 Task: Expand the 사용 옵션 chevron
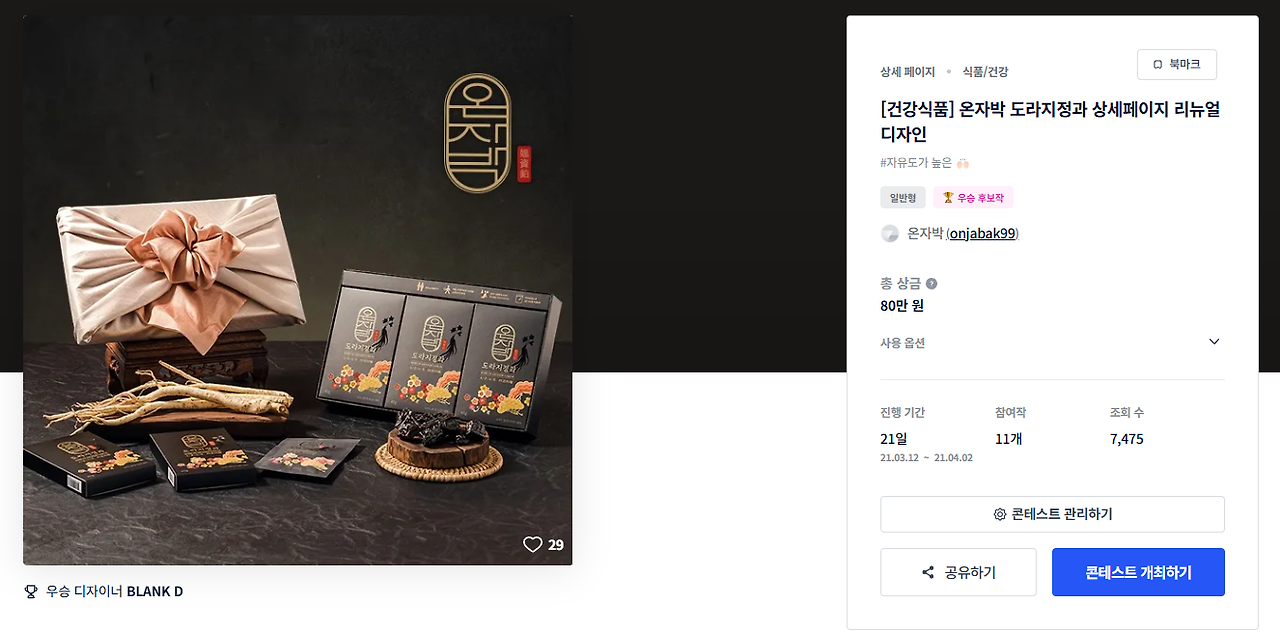pos(1214,342)
